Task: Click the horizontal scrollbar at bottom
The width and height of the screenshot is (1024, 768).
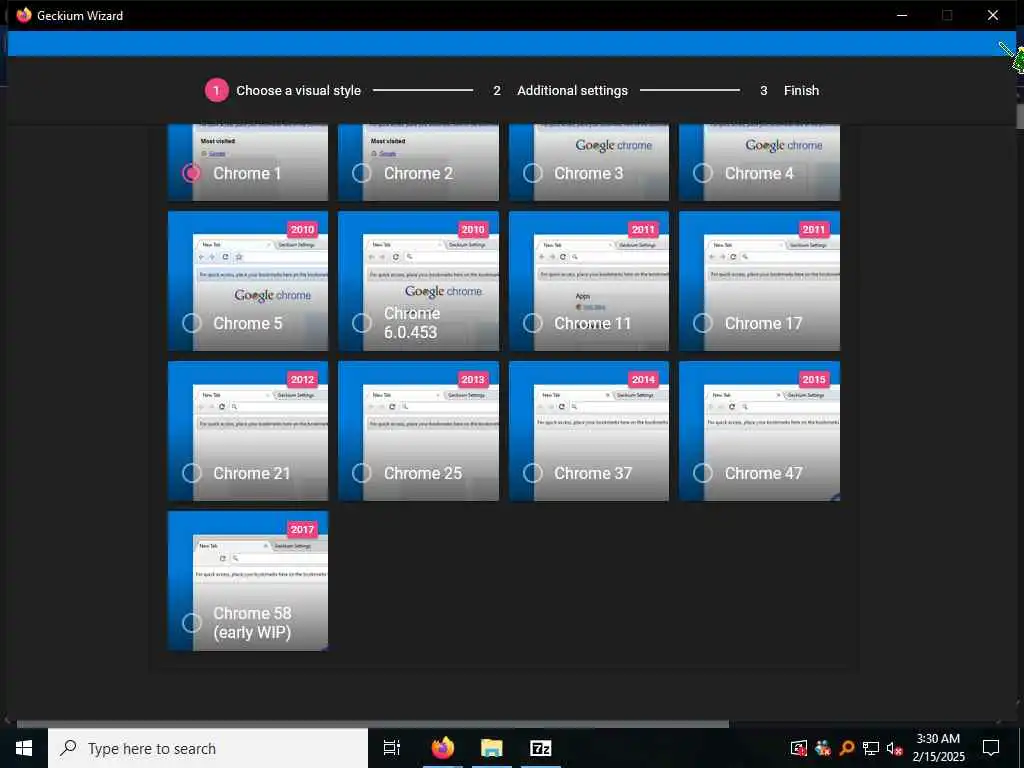Action: 372,724
